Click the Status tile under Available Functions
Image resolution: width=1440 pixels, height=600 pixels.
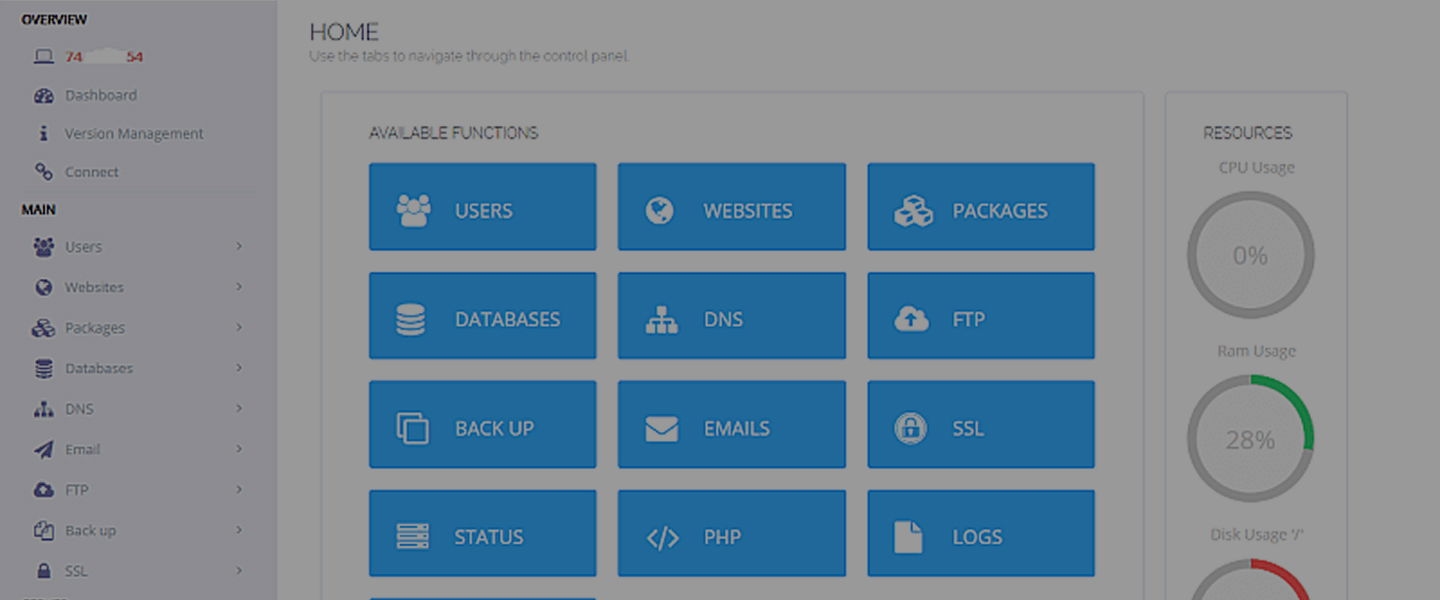pyautogui.click(x=483, y=533)
